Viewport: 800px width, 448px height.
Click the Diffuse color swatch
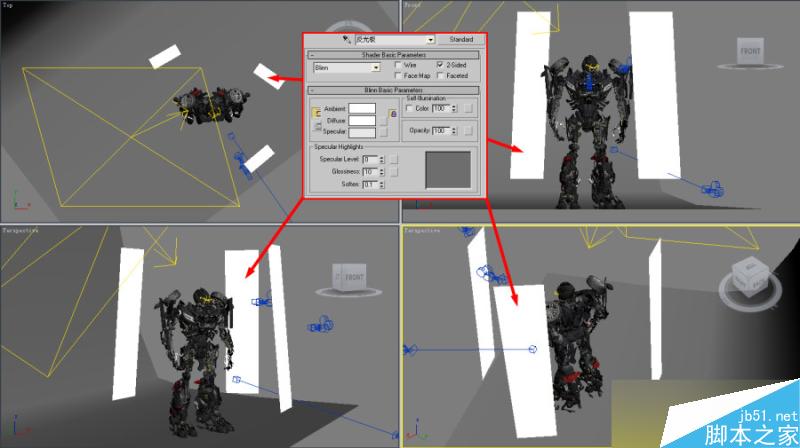362,120
